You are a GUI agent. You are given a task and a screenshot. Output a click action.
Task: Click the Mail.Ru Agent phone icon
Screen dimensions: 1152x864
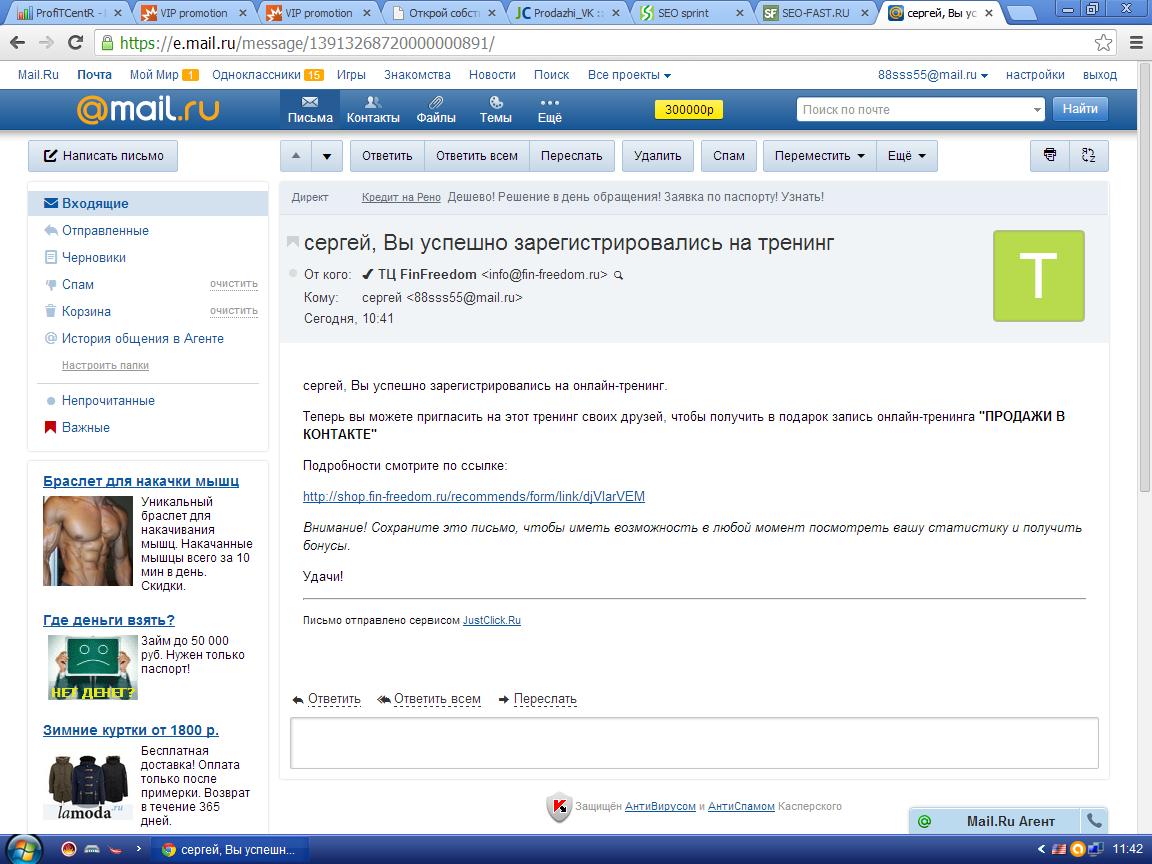click(1094, 821)
